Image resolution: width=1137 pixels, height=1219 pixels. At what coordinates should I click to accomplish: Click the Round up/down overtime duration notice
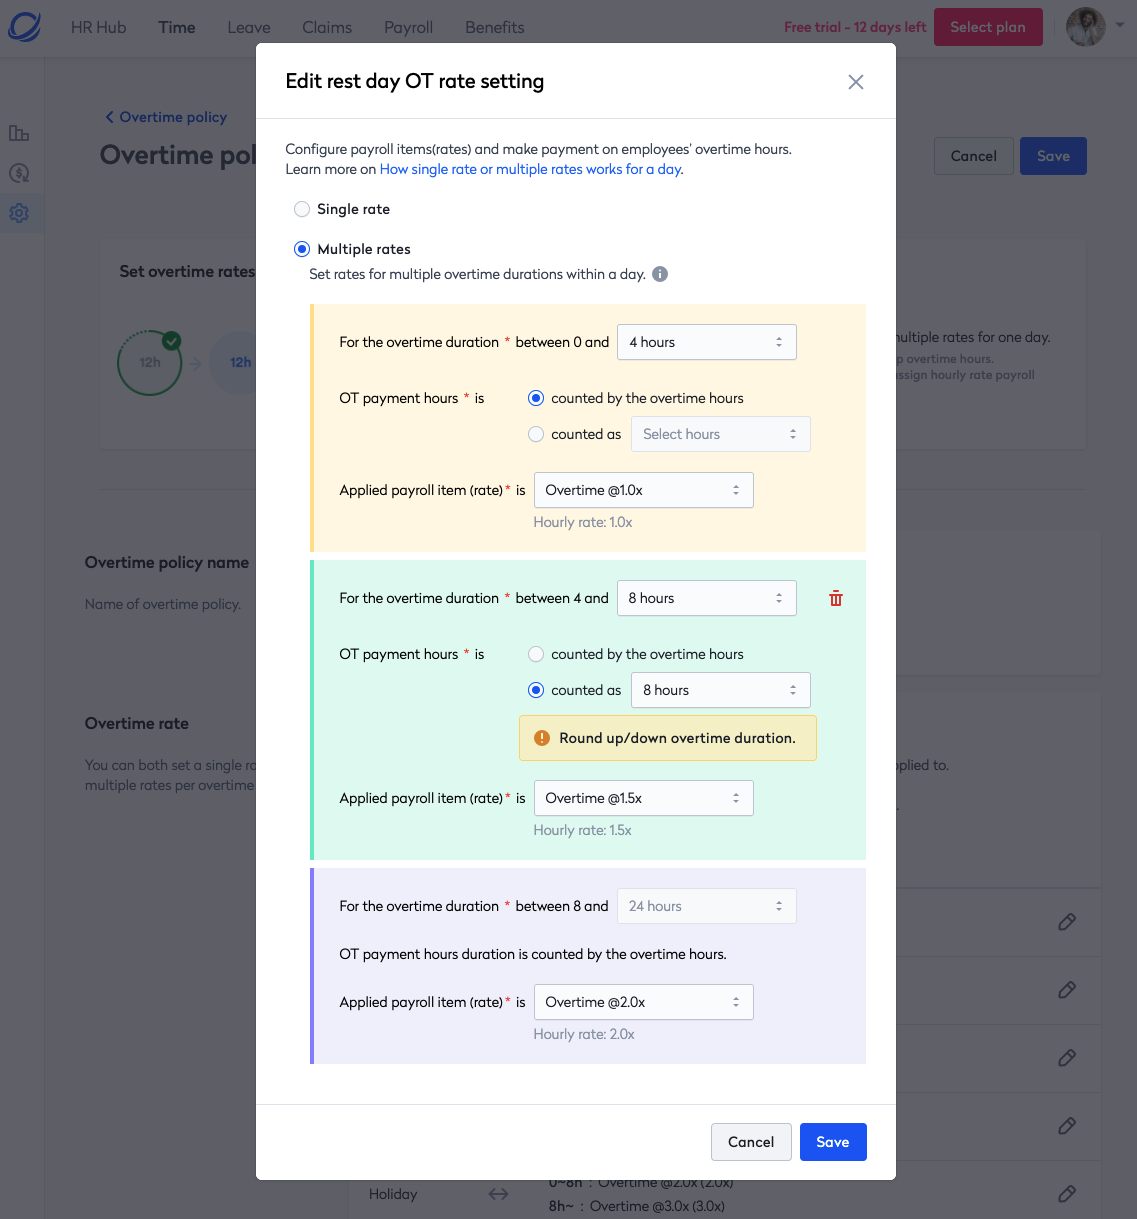668,738
